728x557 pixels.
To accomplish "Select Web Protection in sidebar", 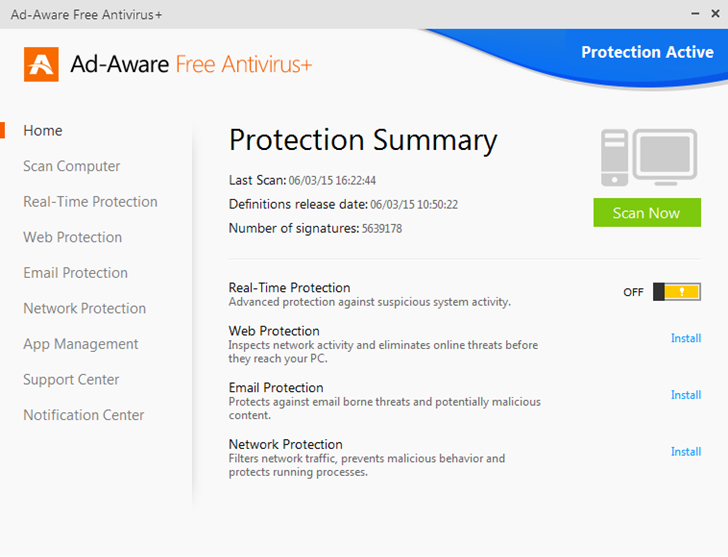I will [x=73, y=237].
